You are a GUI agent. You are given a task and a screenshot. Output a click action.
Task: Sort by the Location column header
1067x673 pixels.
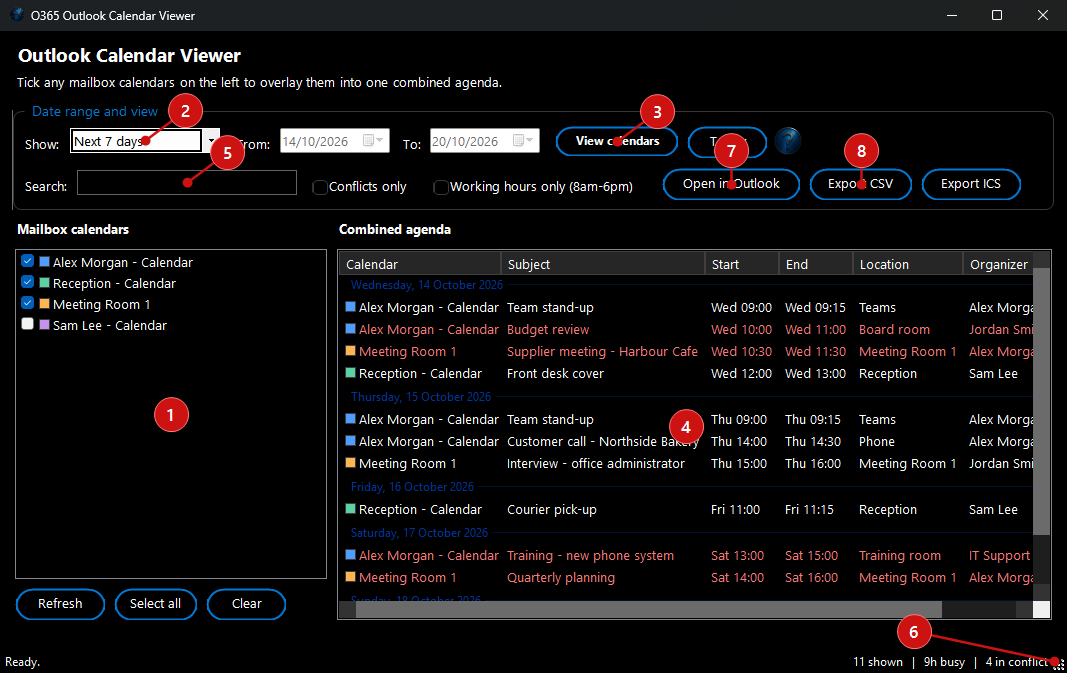point(908,264)
